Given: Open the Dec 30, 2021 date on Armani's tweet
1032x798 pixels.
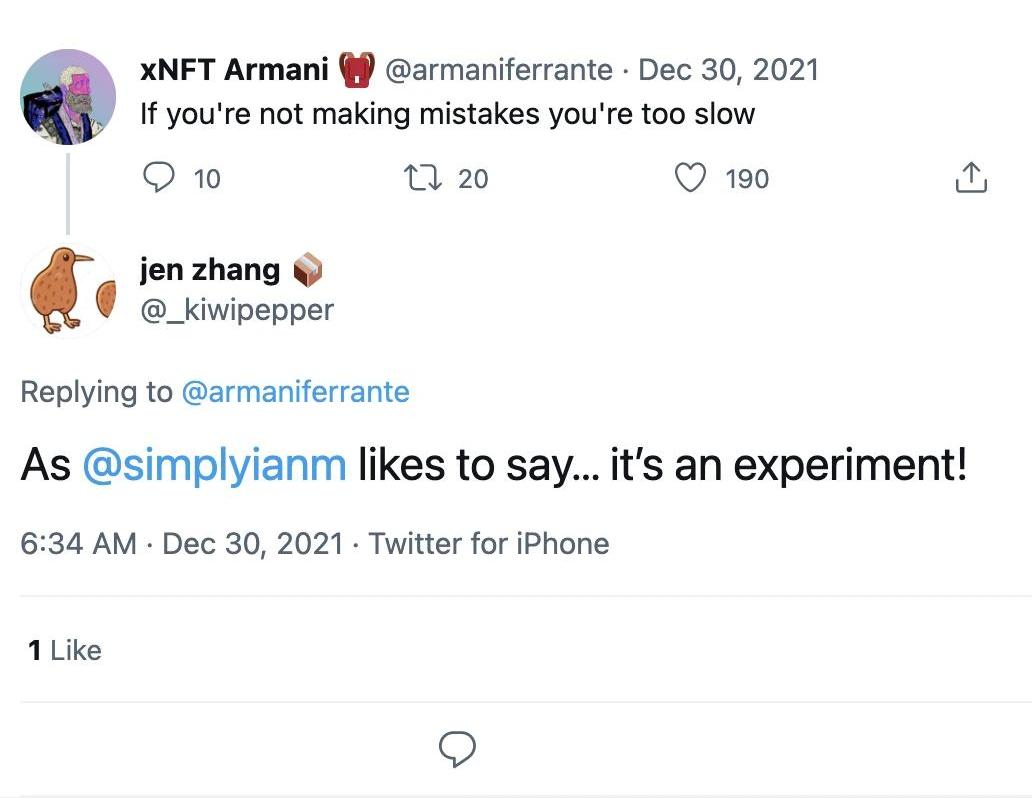Looking at the screenshot, I should 728,69.
